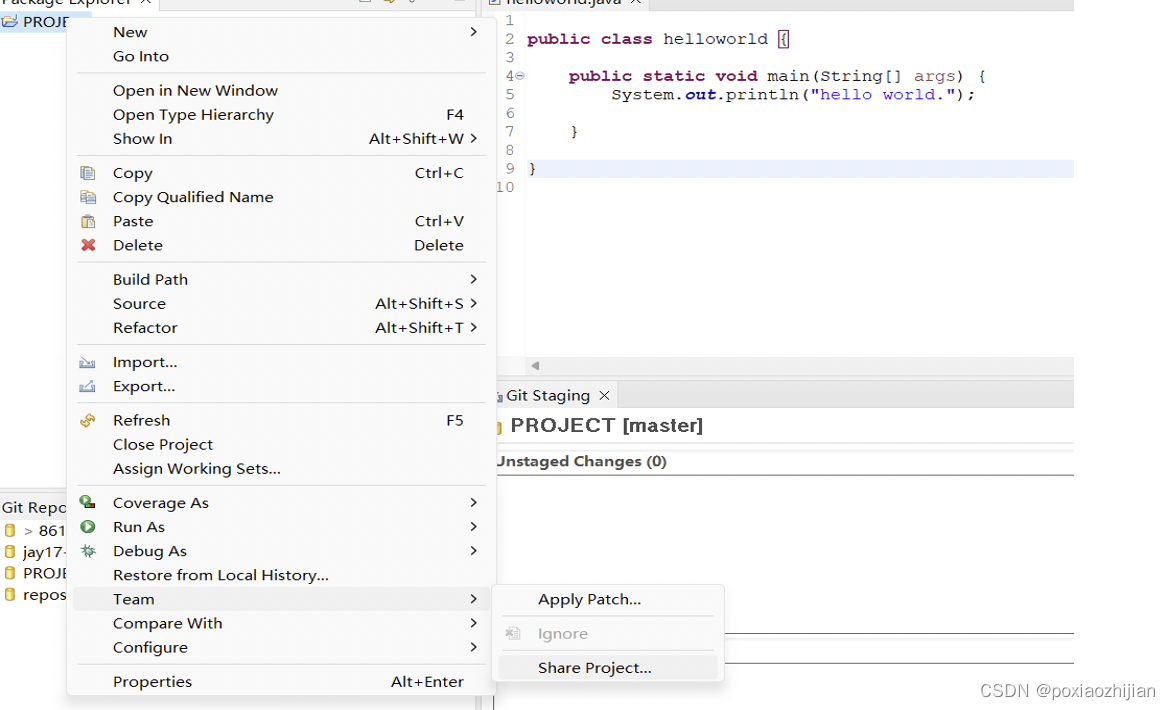This screenshot has width=1170, height=710.
Task: Click the Copy Qualified Name icon
Action: pos(88,197)
